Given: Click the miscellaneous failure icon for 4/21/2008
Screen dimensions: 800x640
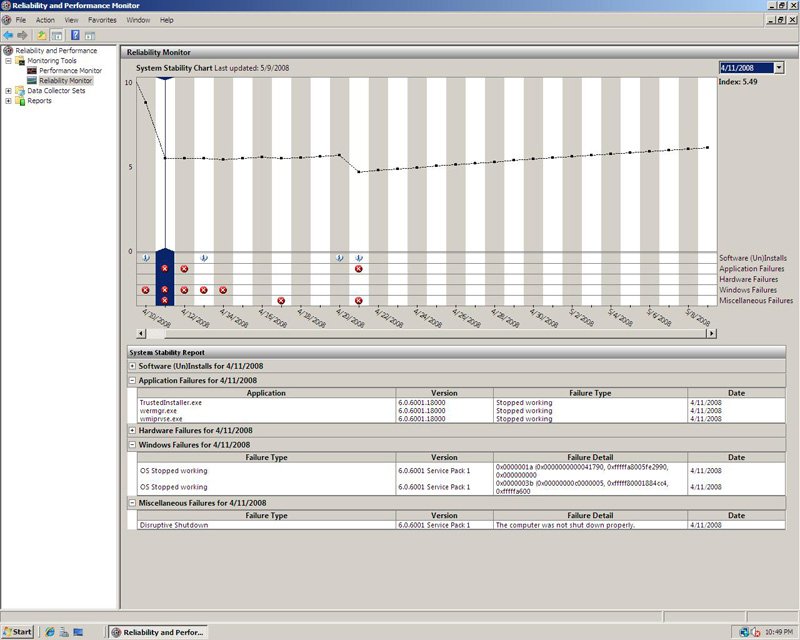Looking at the screenshot, I should tap(359, 301).
